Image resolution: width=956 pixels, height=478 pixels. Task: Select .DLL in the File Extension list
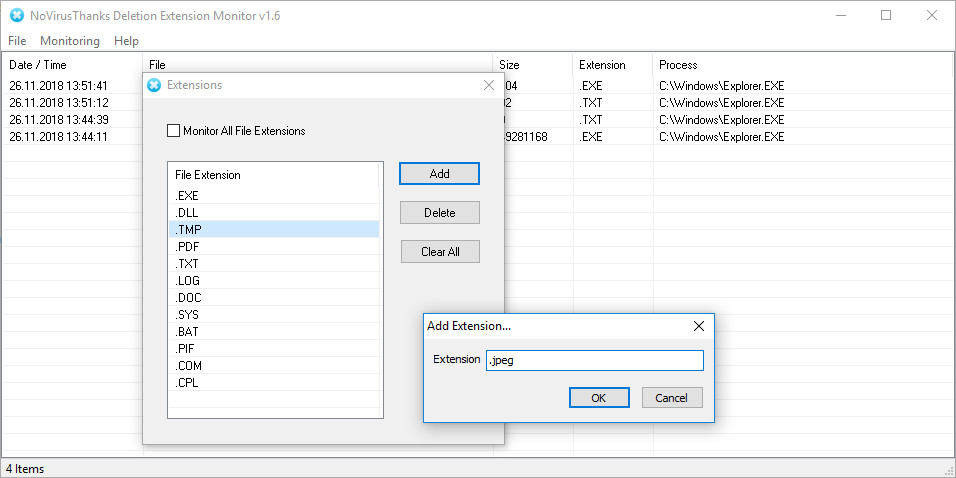pyautogui.click(x=273, y=213)
